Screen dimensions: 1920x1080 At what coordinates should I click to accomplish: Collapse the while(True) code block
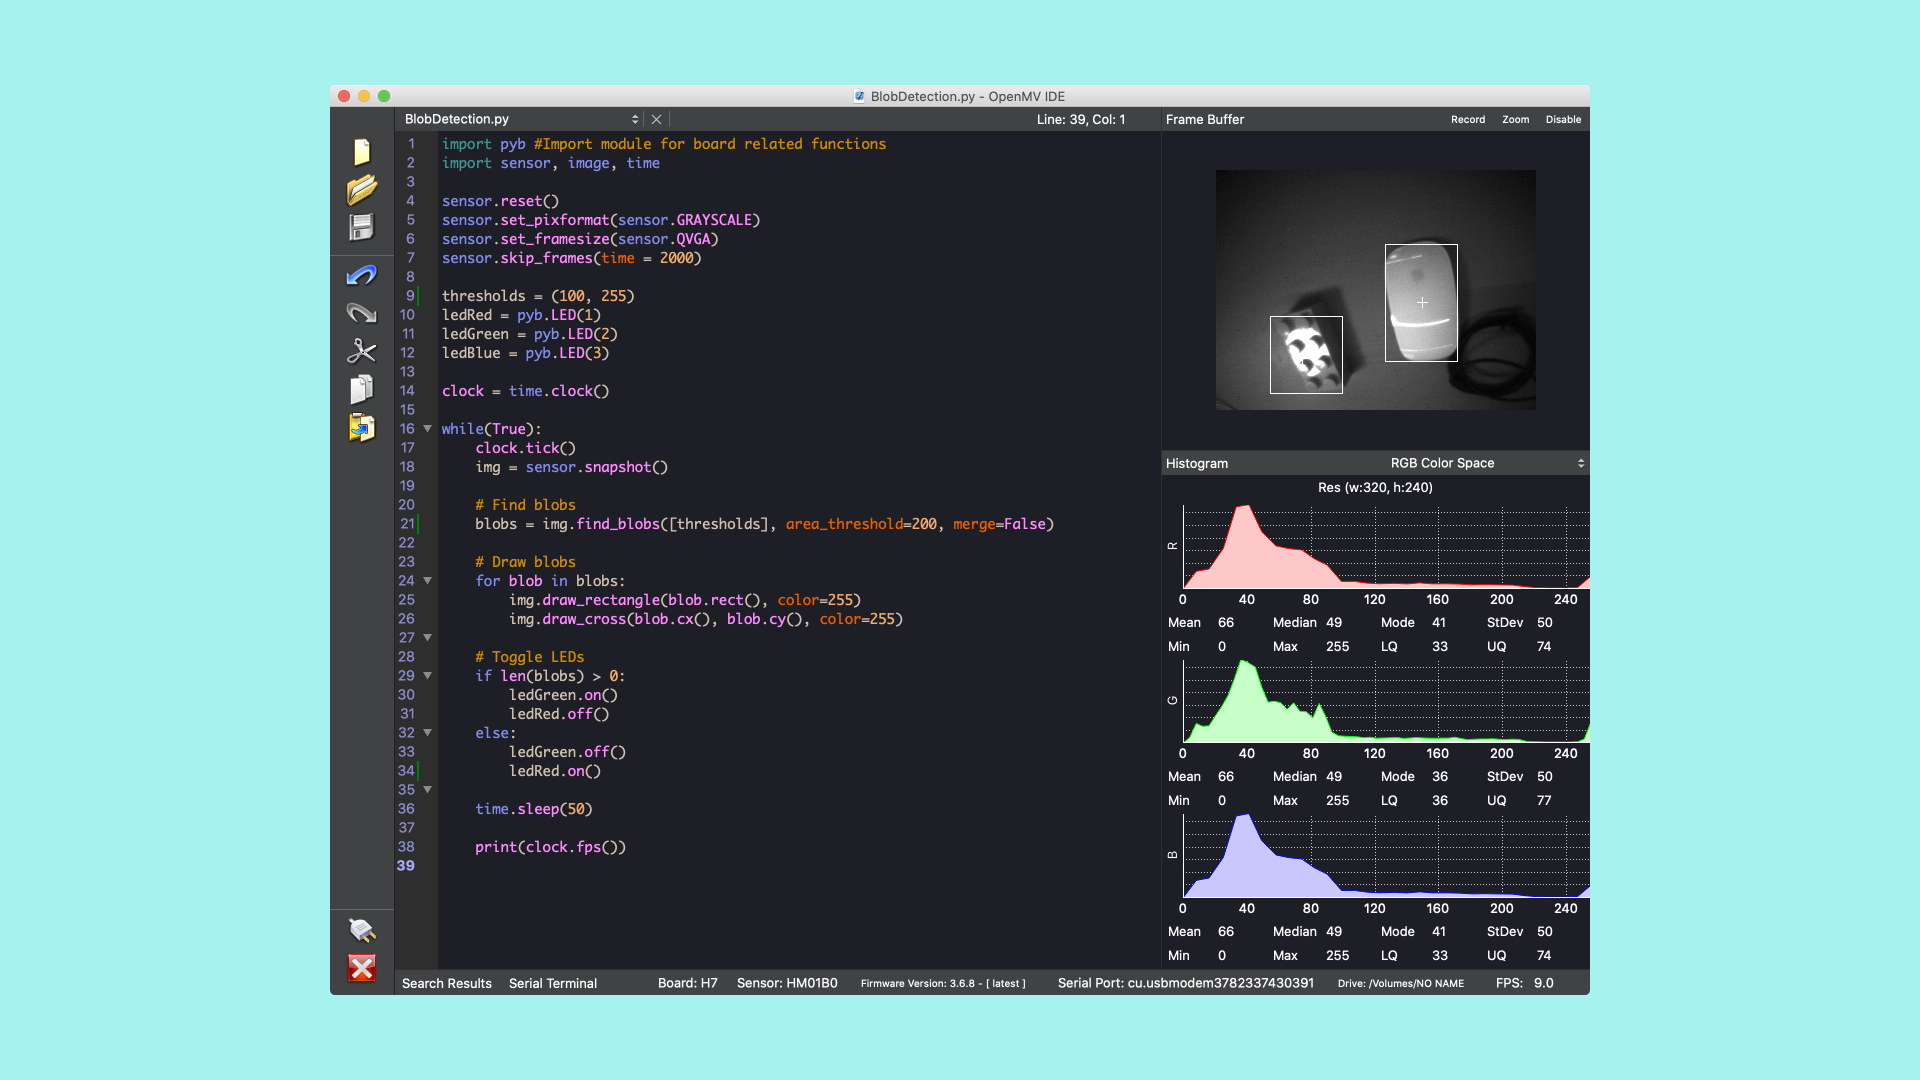pyautogui.click(x=428, y=429)
